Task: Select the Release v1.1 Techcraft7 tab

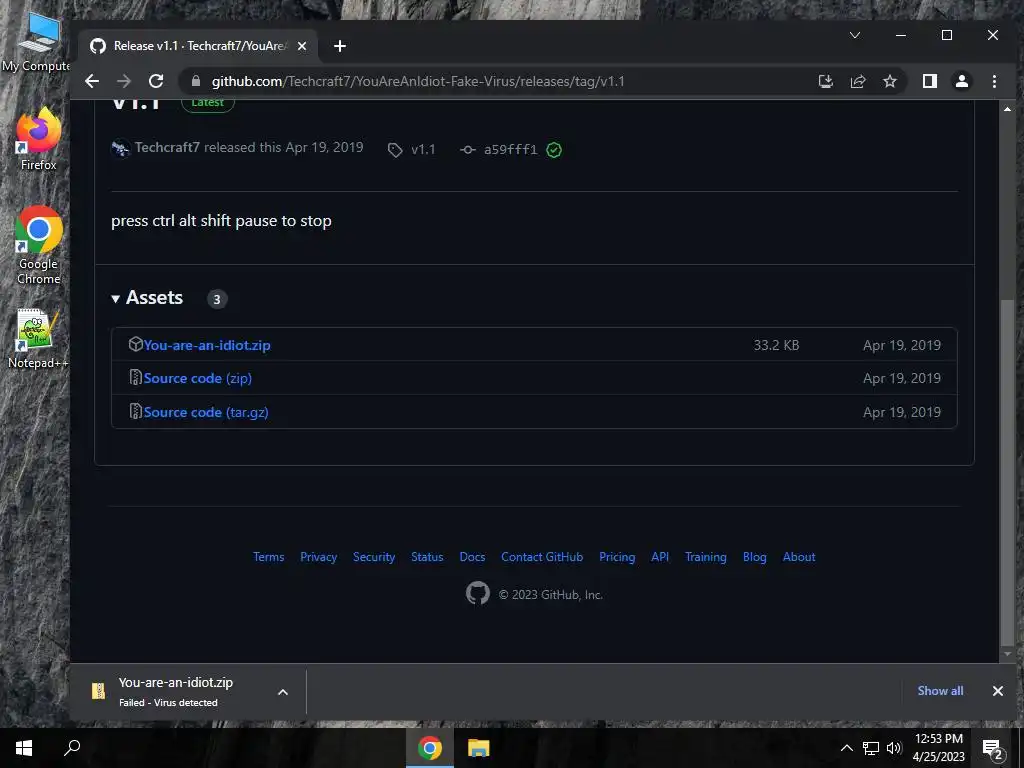Action: [196, 46]
